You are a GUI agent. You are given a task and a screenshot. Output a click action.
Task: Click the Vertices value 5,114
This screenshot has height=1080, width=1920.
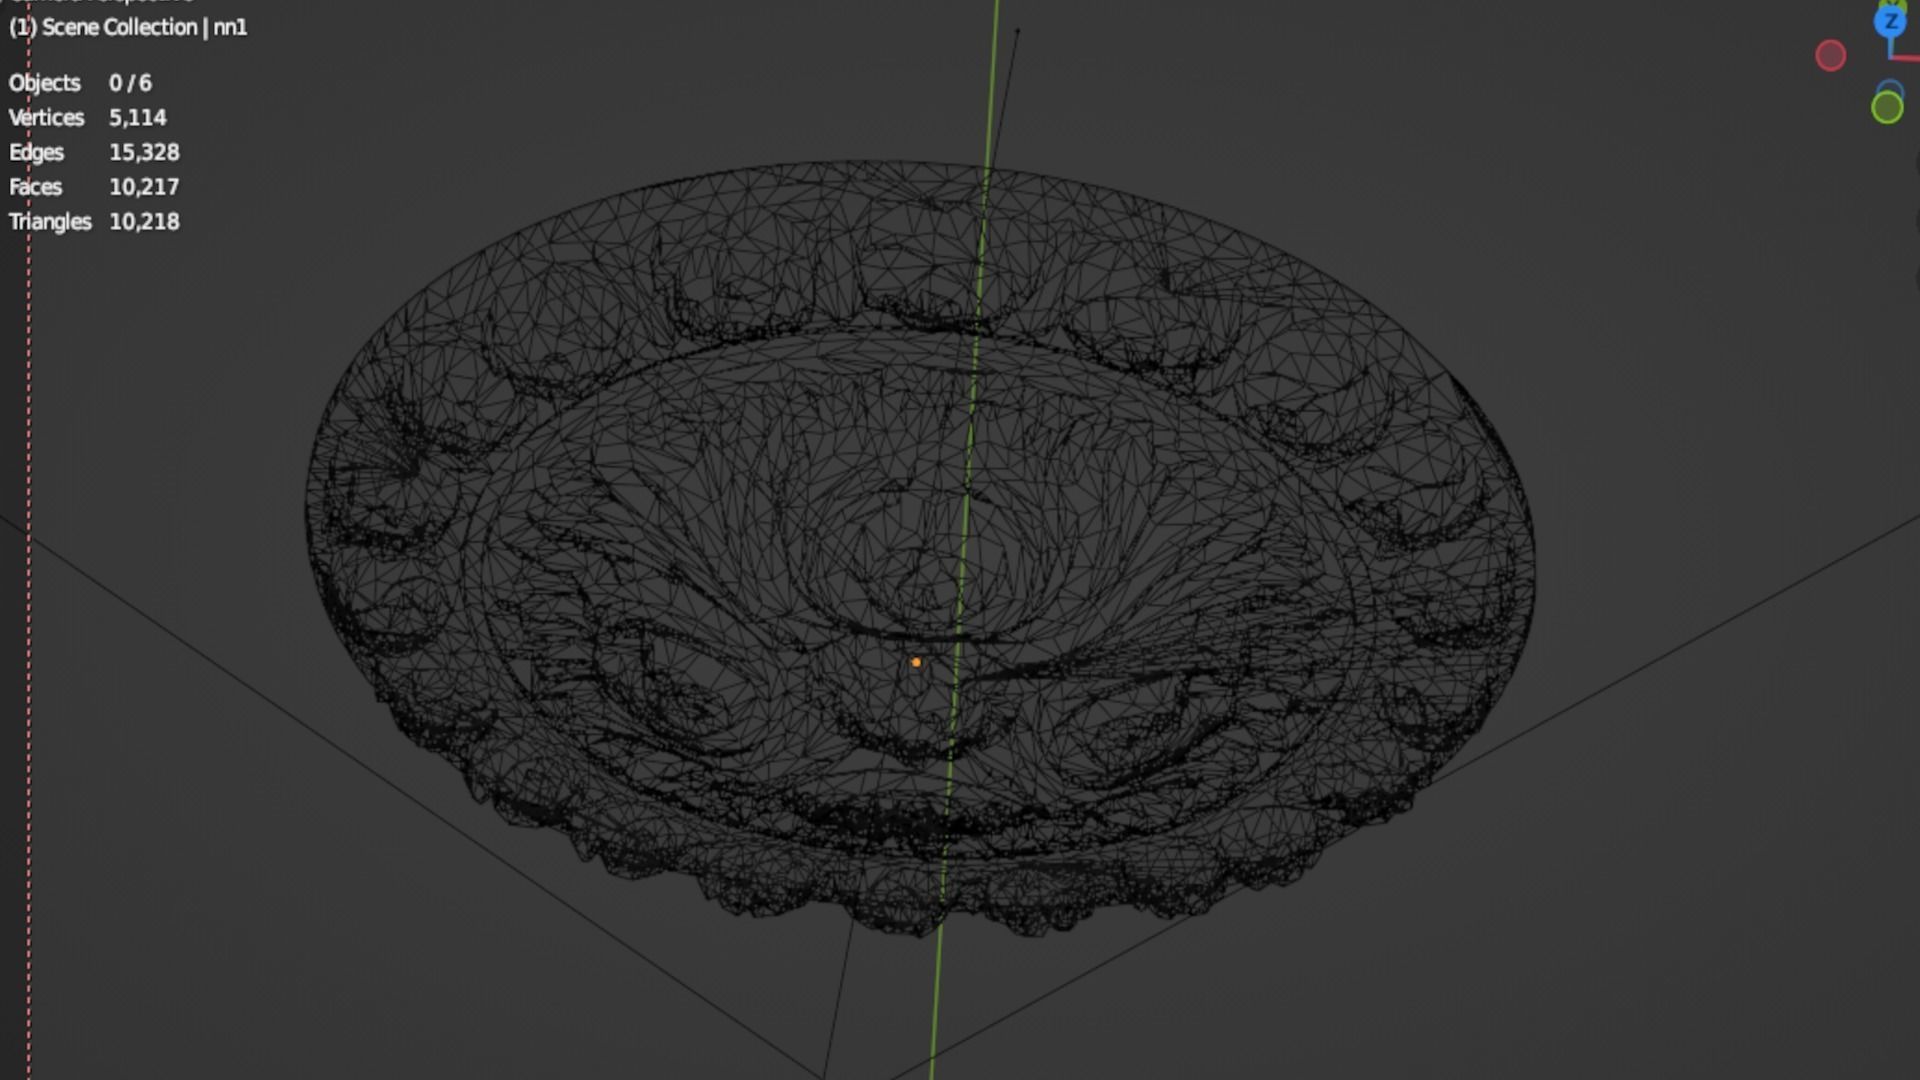click(x=137, y=118)
